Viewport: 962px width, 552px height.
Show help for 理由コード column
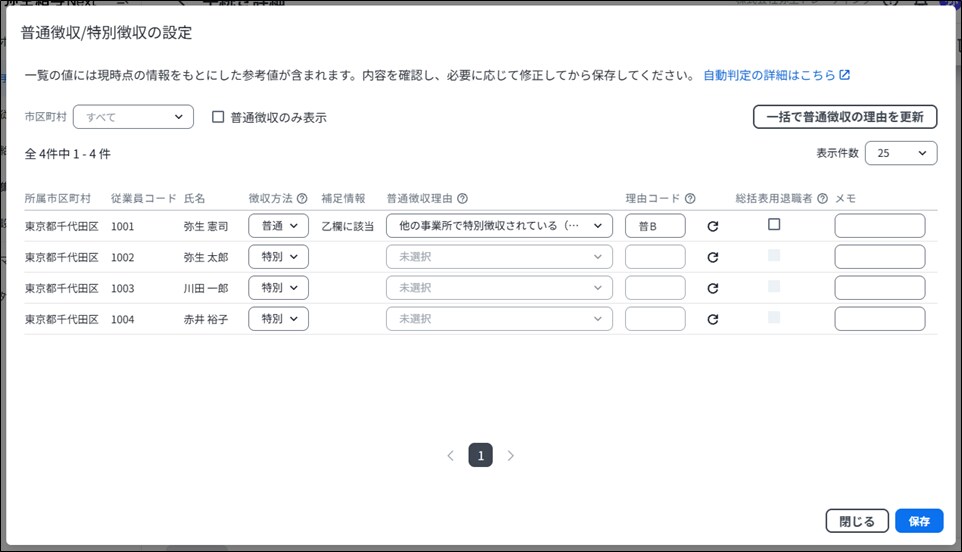(x=690, y=199)
